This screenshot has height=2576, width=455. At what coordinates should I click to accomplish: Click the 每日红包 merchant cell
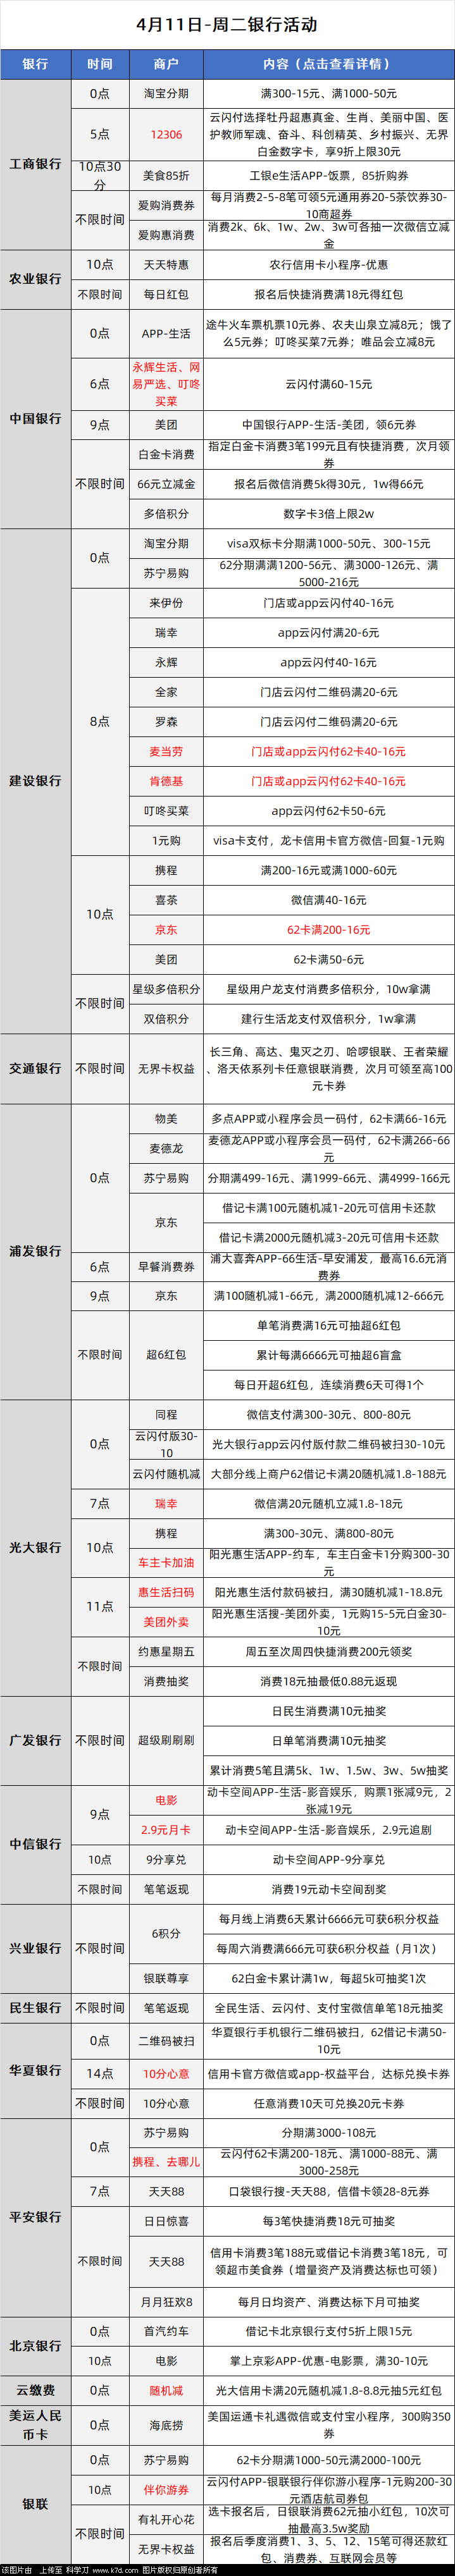click(x=166, y=295)
